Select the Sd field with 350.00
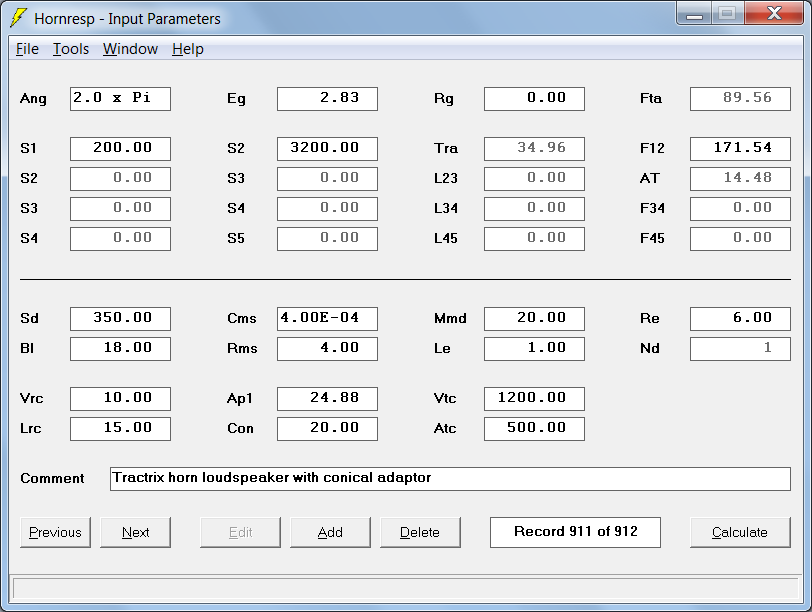This screenshot has width=812, height=612. [x=120, y=319]
